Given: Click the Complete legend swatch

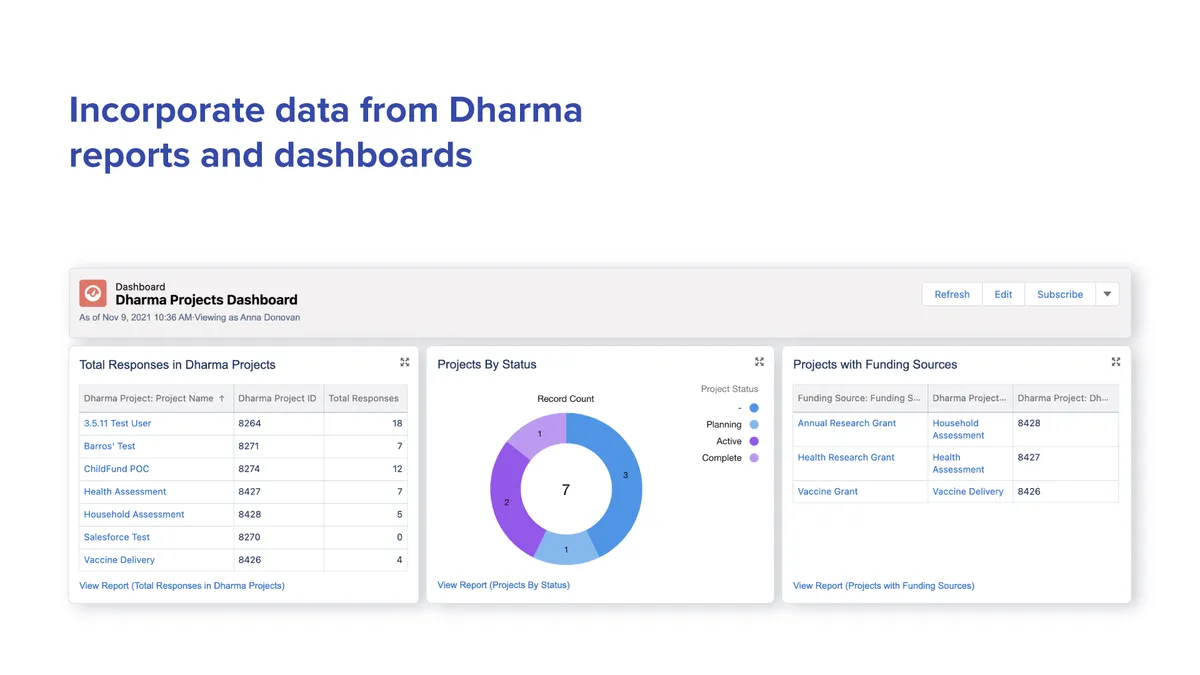Looking at the screenshot, I should 754,458.
